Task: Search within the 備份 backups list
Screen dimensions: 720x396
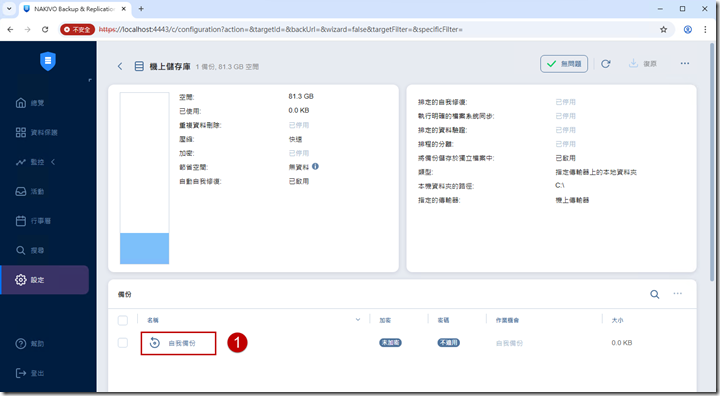Action: click(x=655, y=294)
